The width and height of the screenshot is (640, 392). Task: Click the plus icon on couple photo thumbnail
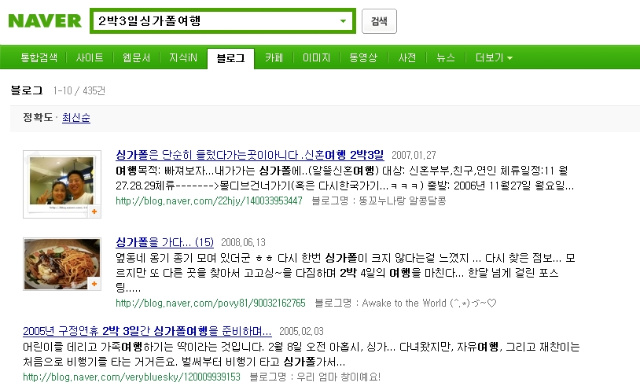click(x=94, y=212)
